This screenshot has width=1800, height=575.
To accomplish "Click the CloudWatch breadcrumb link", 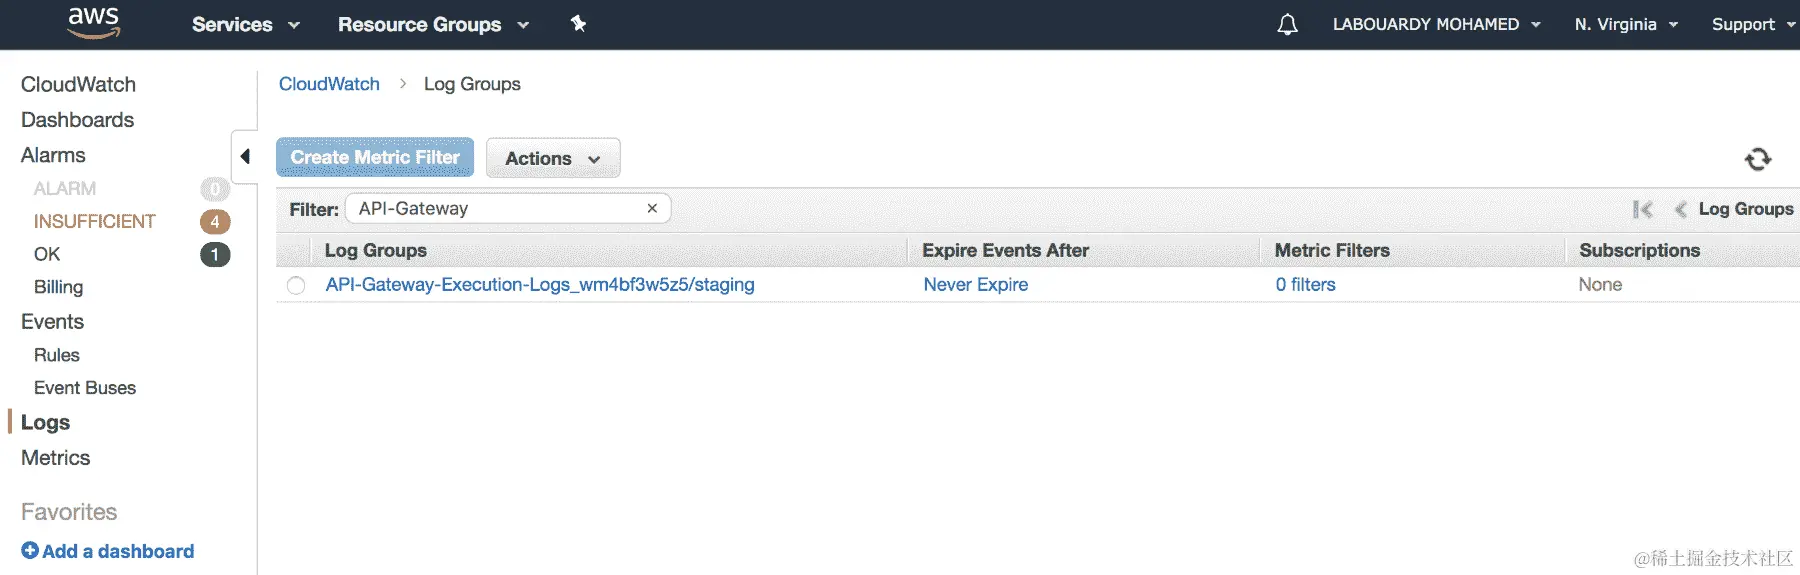I will pos(329,84).
